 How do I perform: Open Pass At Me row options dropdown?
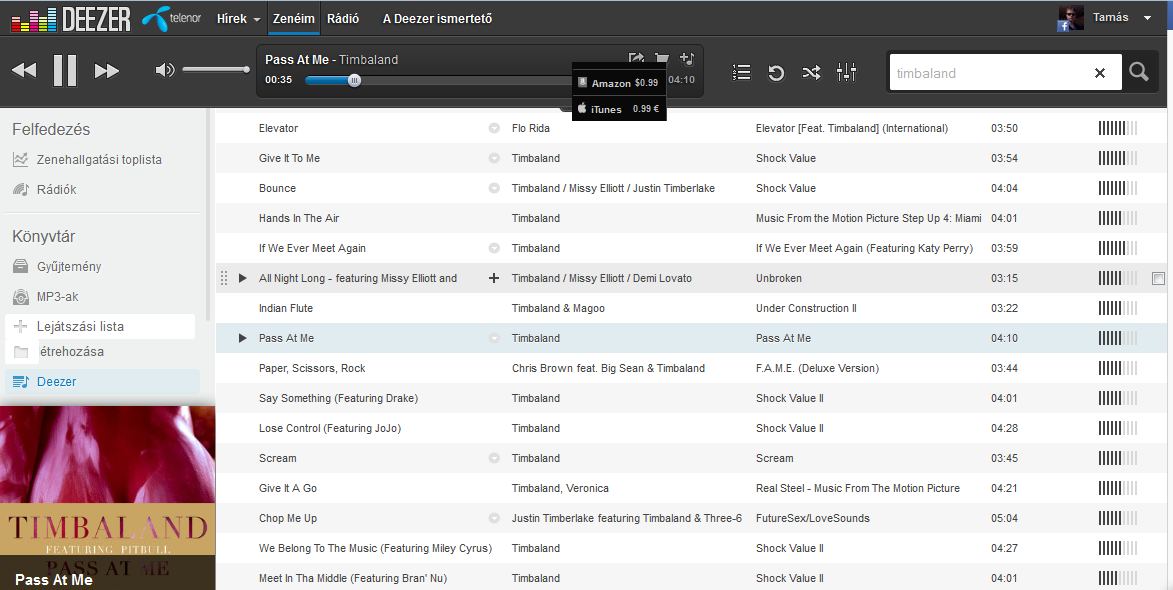tap(494, 338)
